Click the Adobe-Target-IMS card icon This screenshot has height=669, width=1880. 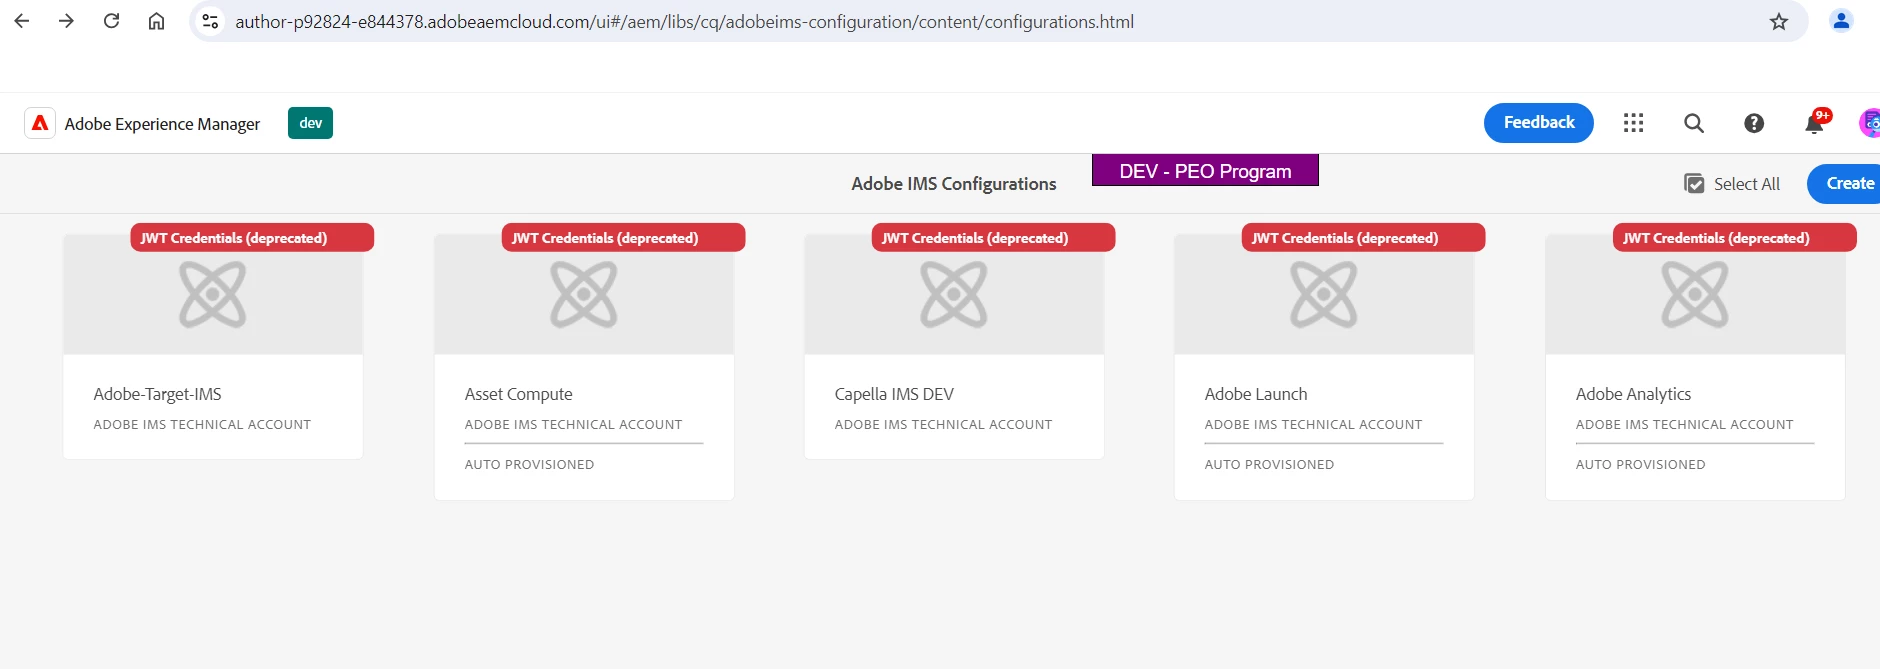pyautogui.click(x=213, y=295)
